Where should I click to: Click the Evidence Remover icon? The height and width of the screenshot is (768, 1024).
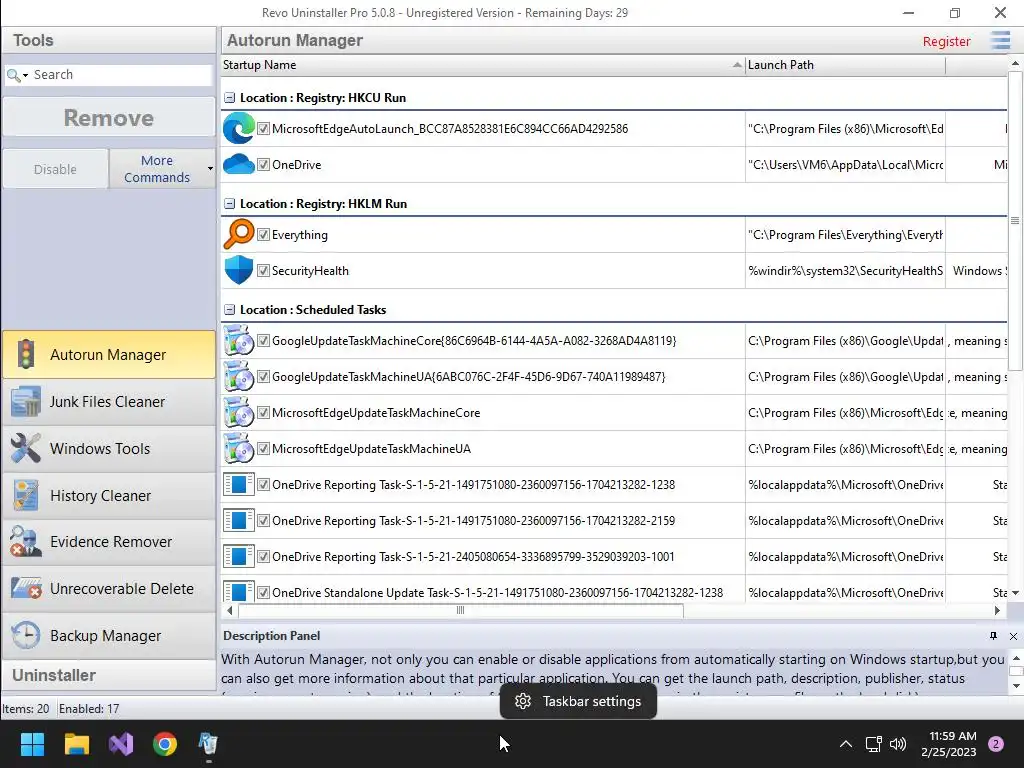26,541
